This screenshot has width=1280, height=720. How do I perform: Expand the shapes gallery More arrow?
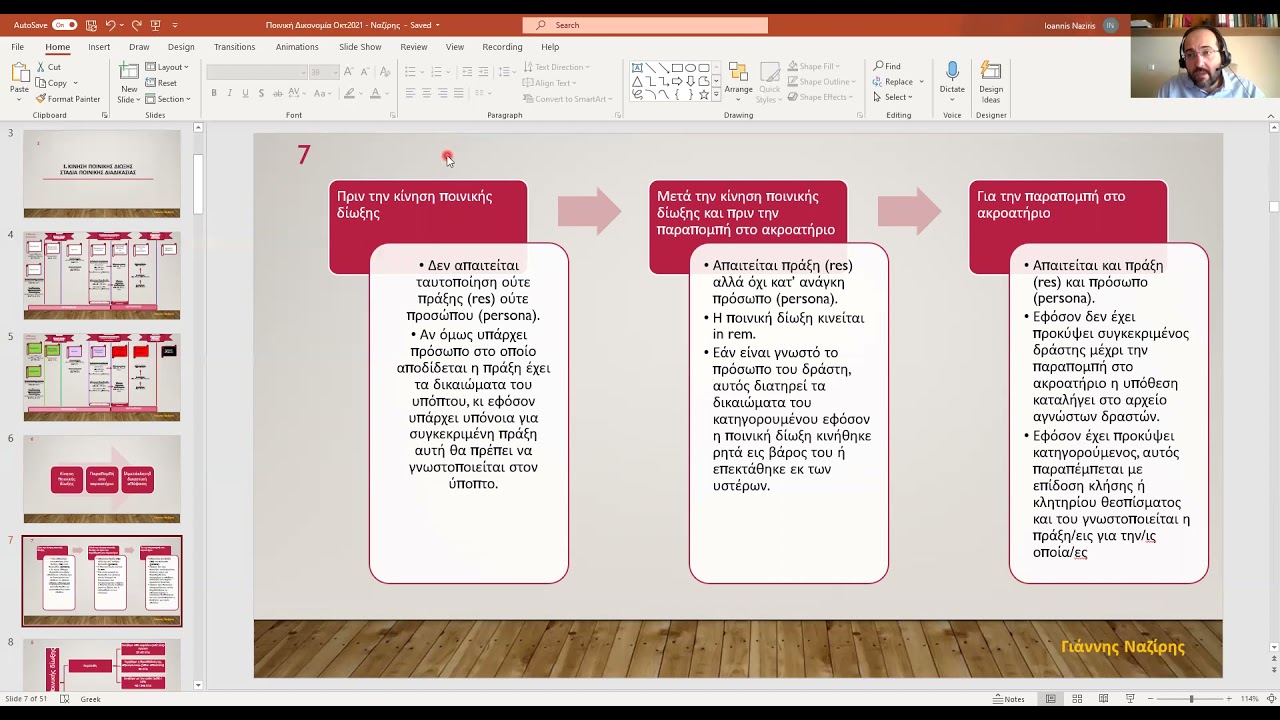tap(716, 94)
